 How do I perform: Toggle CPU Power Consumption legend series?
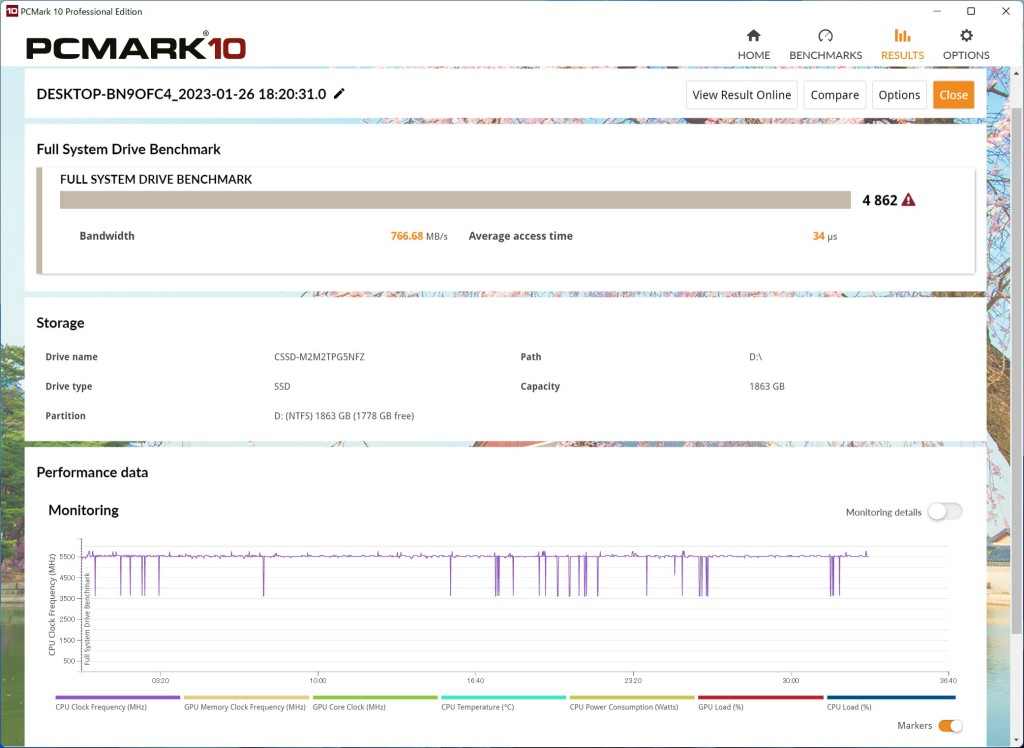[632, 703]
